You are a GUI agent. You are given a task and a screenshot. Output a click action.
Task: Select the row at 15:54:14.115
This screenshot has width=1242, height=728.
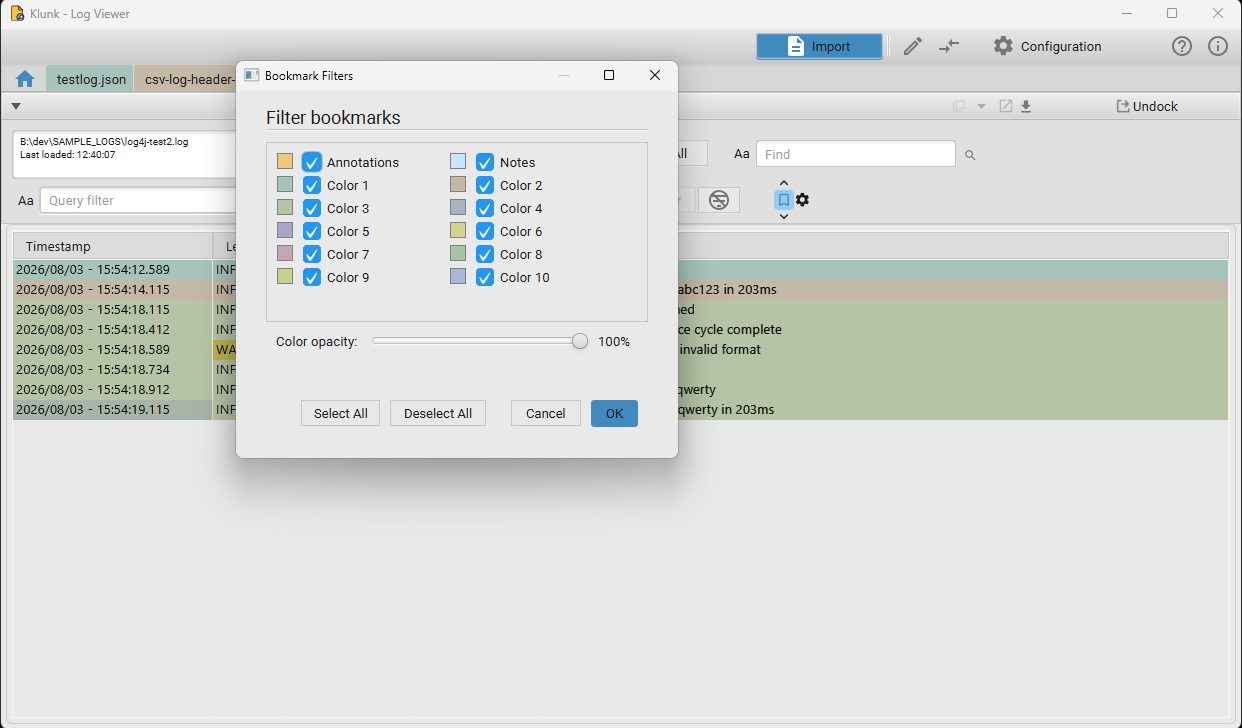tap(620, 289)
